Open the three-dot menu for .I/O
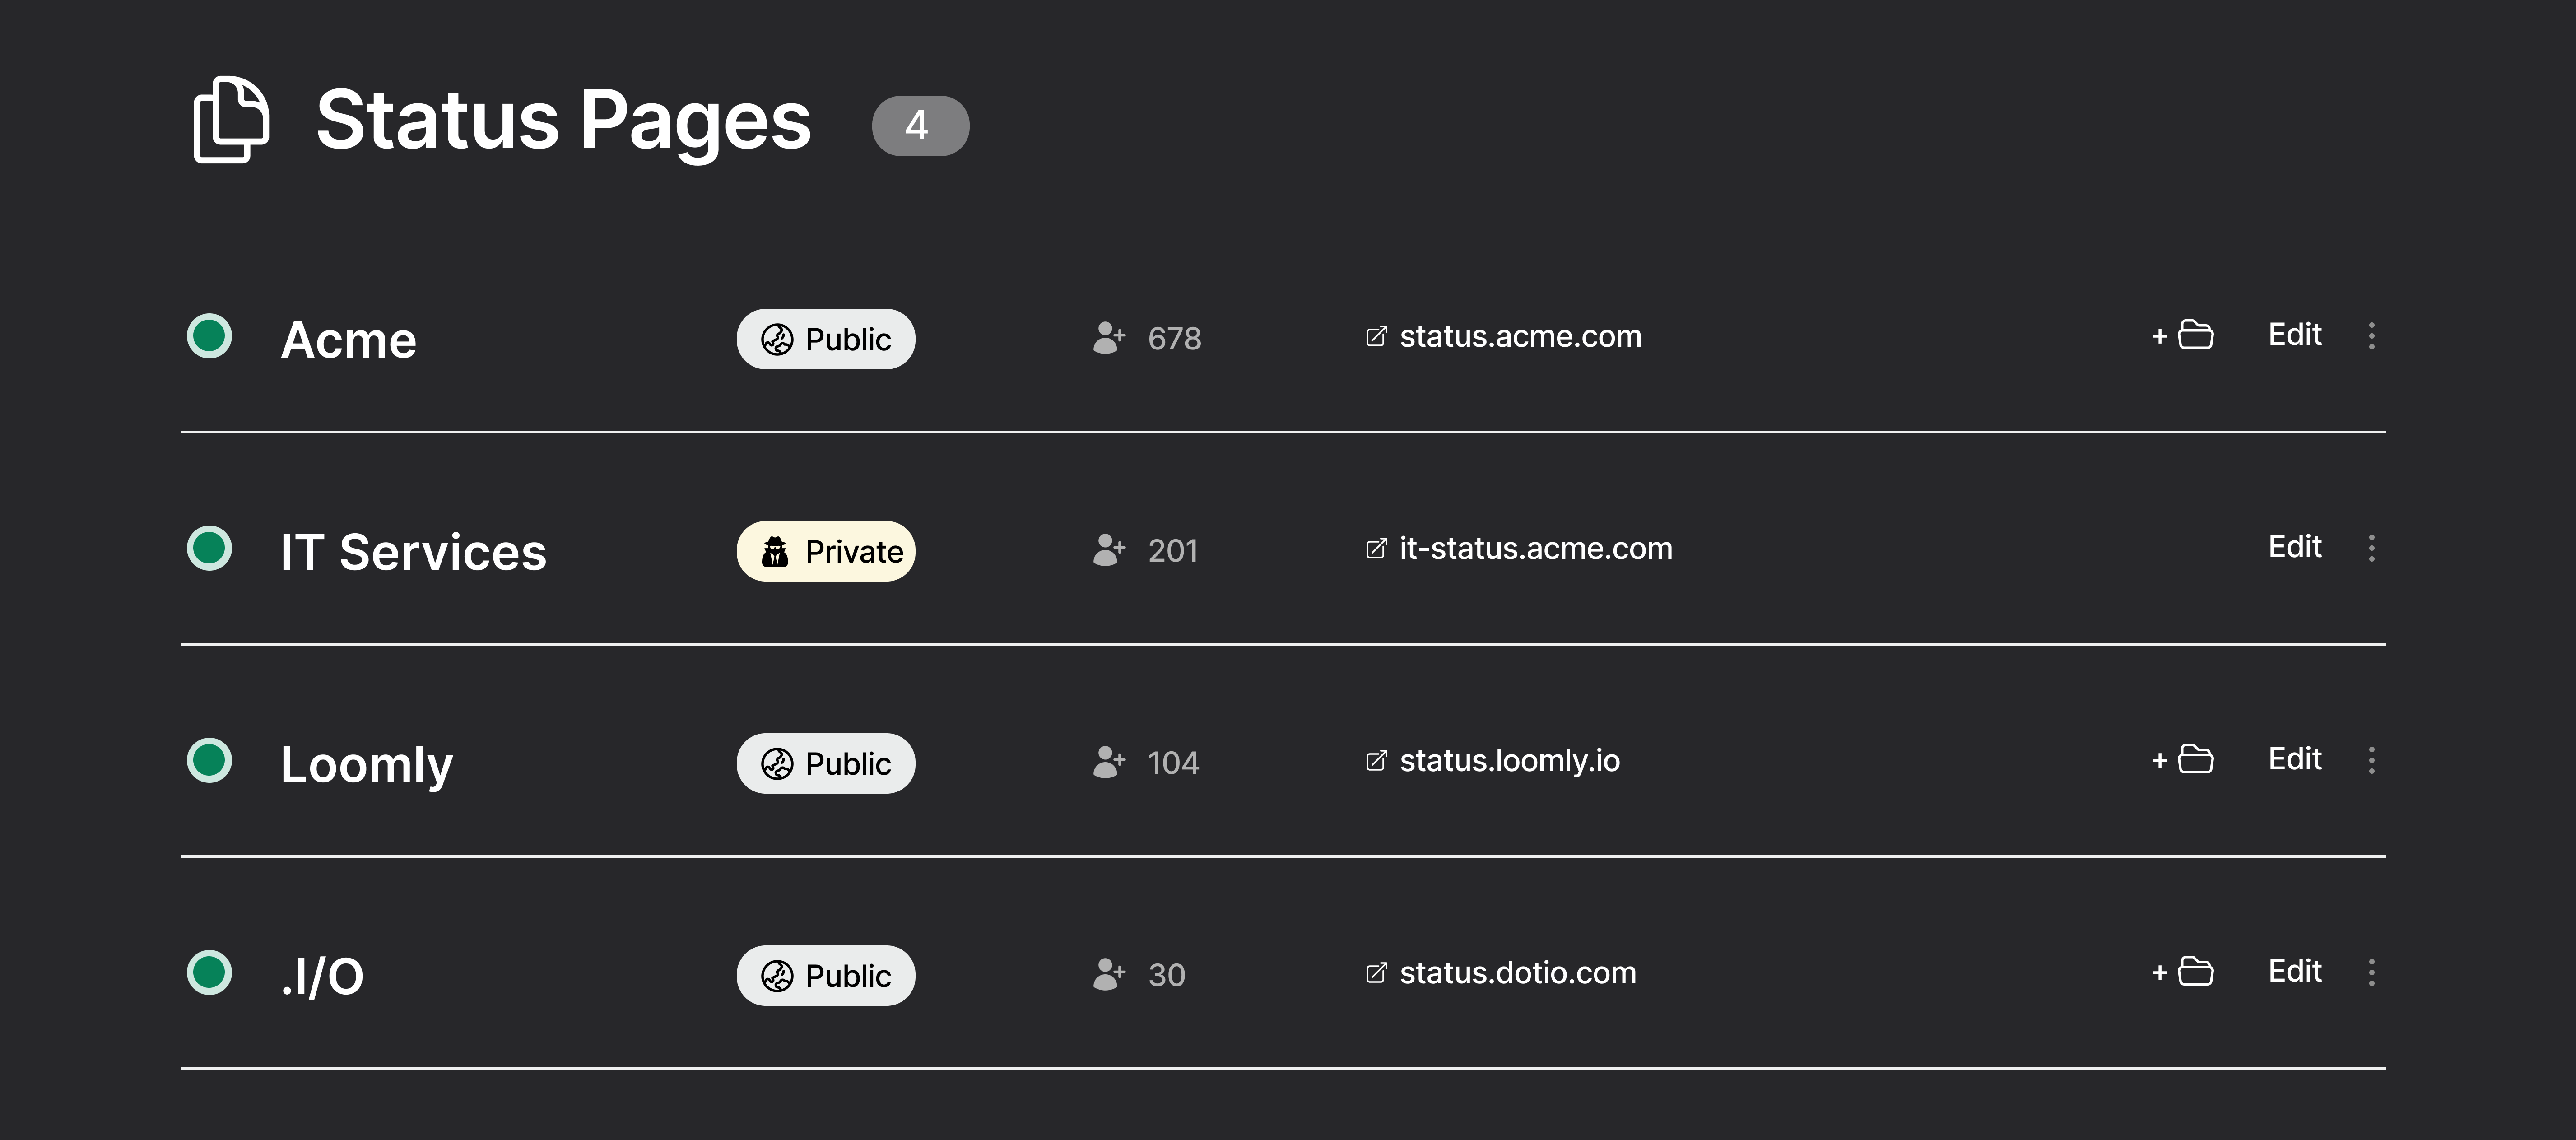2576x1140 pixels. (2372, 972)
